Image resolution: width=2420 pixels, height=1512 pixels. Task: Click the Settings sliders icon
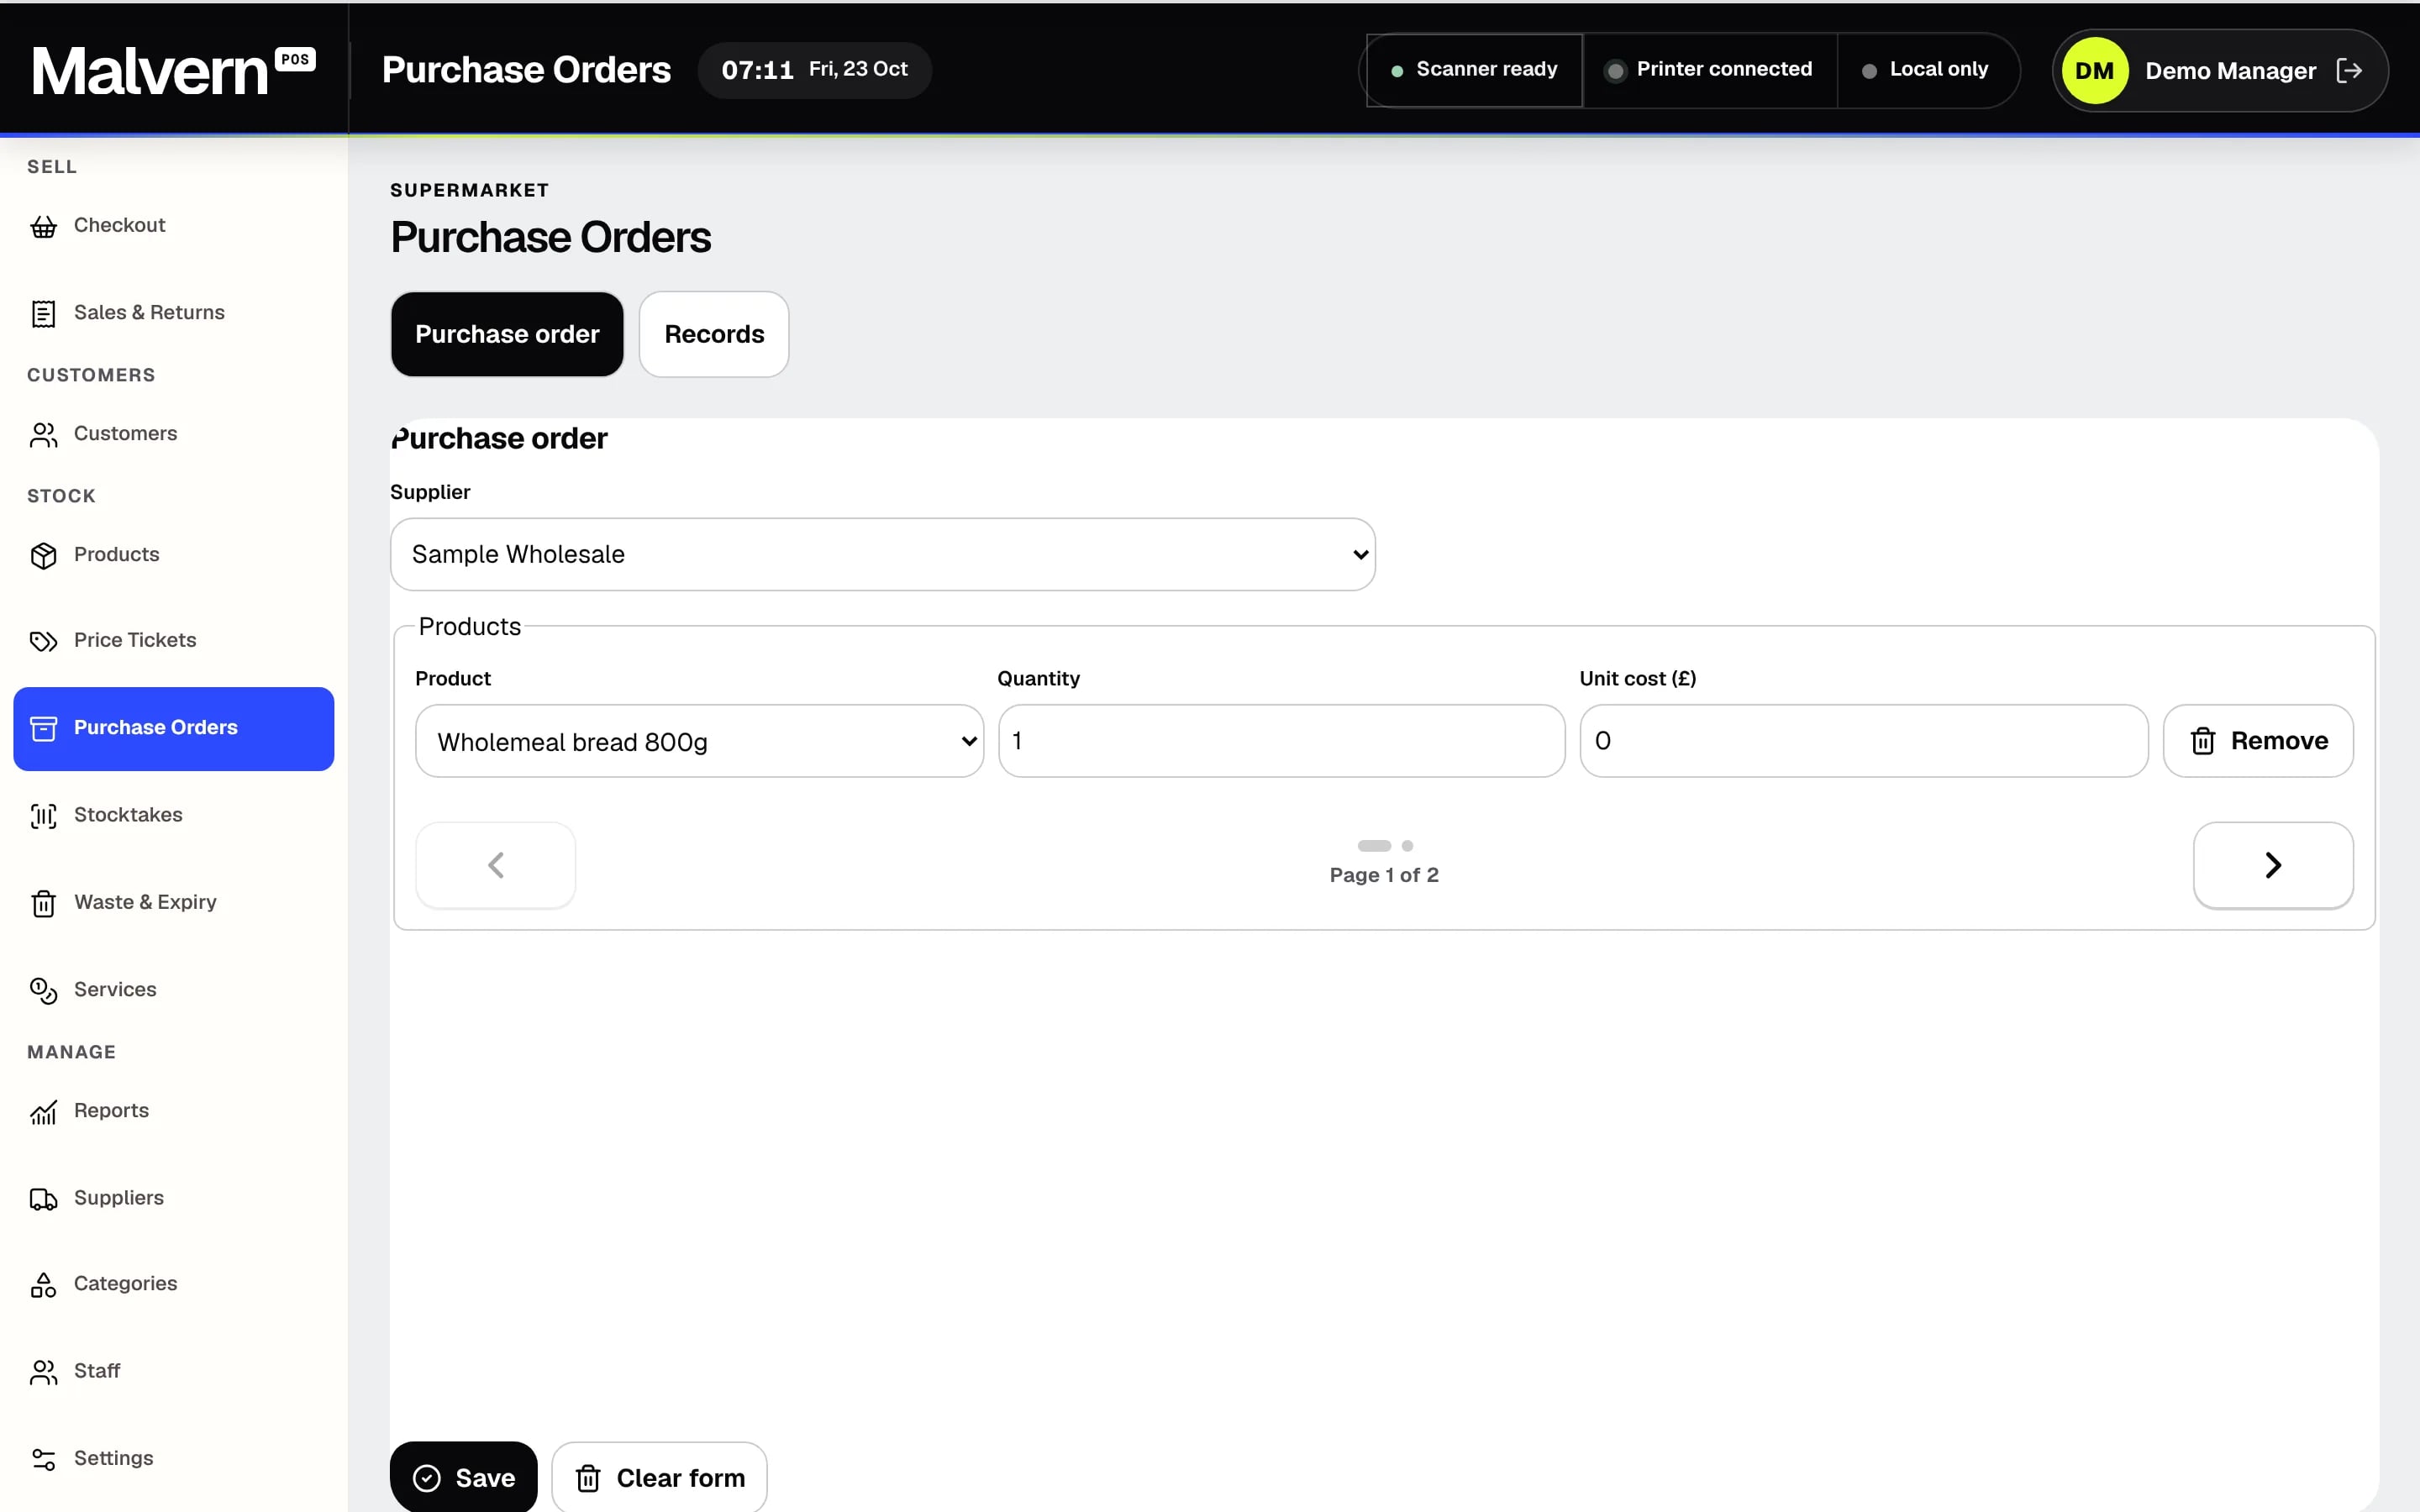43,1460
